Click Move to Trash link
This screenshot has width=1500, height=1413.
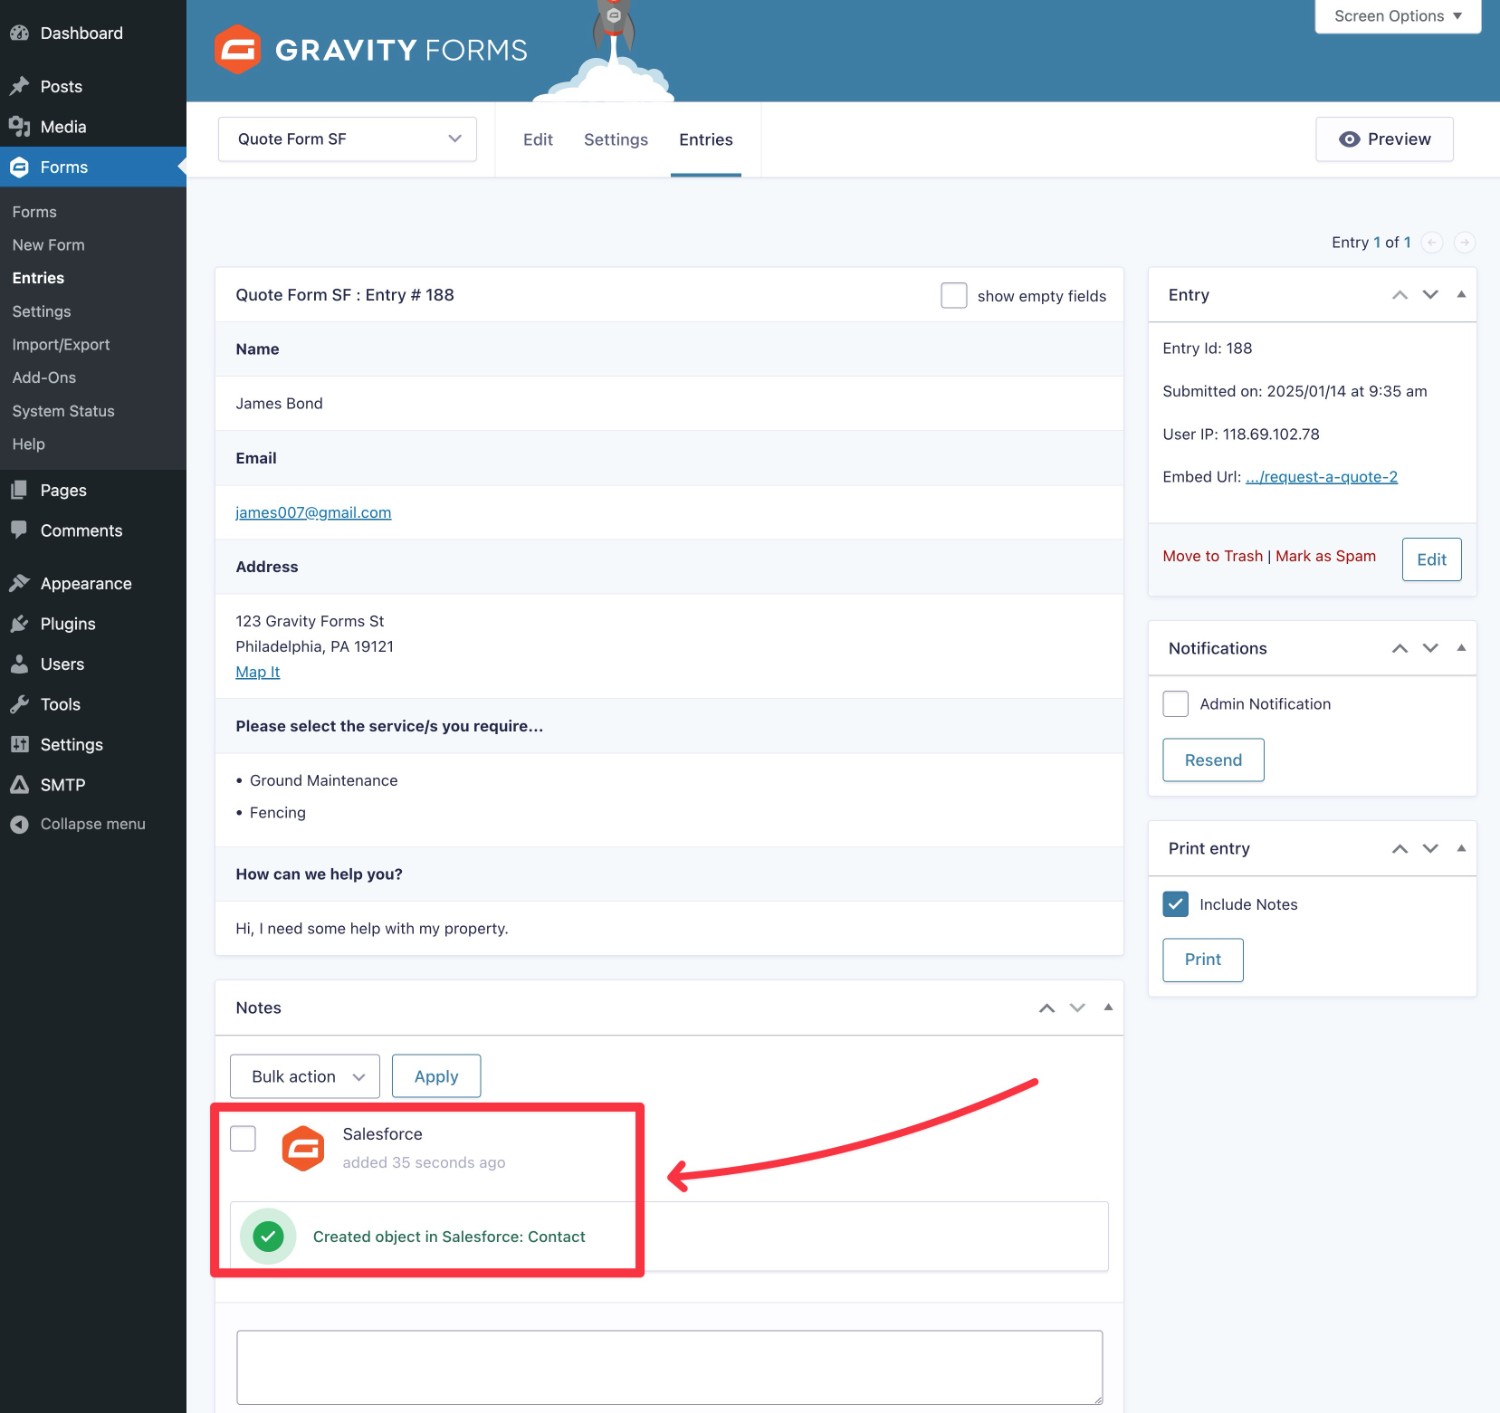tap(1212, 556)
